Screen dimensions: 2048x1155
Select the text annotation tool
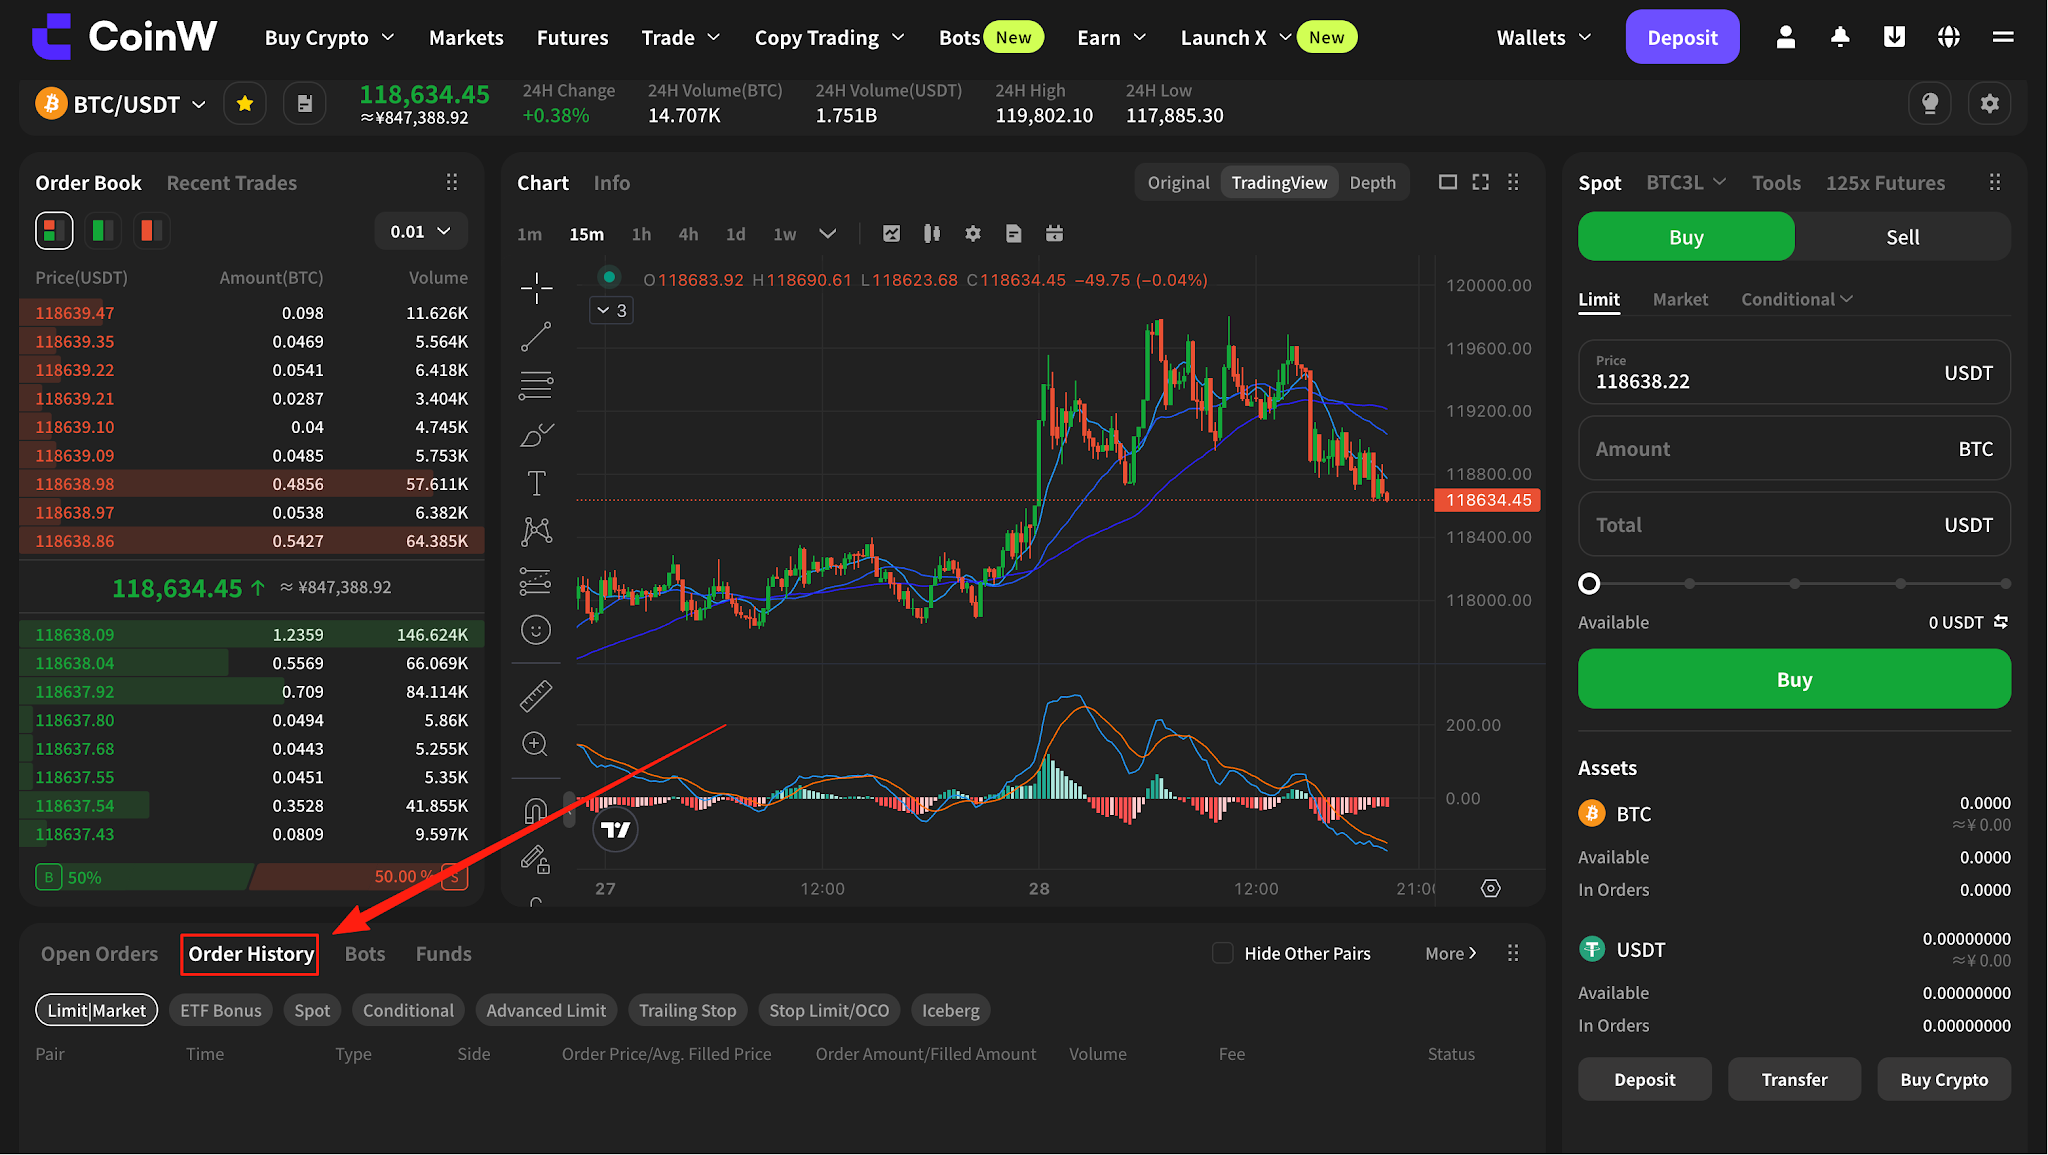(536, 483)
